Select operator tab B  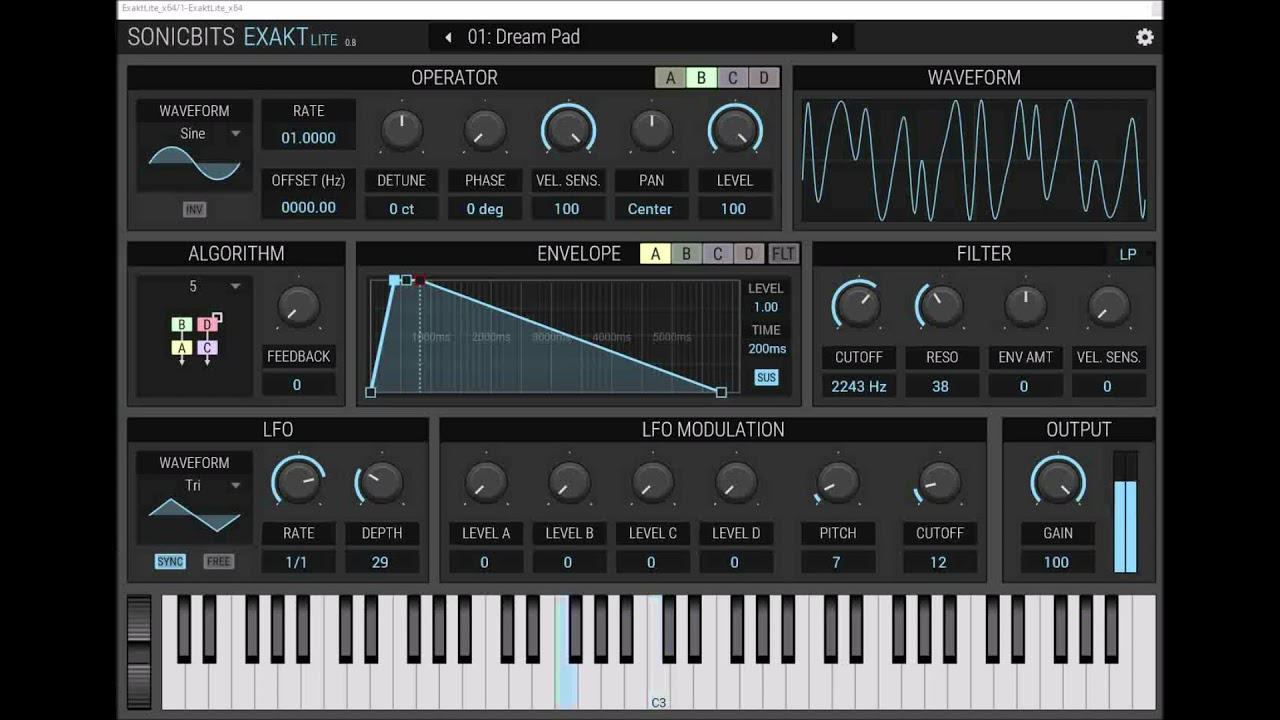pos(701,78)
